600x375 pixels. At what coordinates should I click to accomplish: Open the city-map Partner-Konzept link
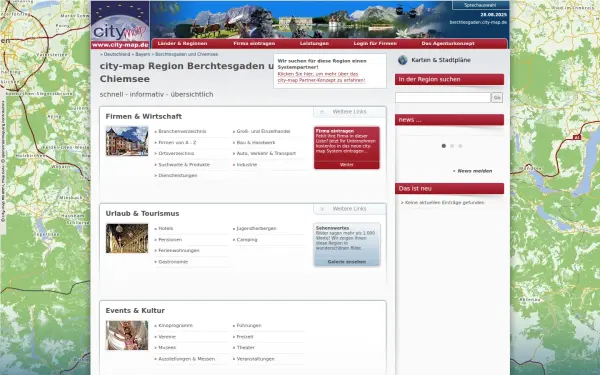coord(321,77)
